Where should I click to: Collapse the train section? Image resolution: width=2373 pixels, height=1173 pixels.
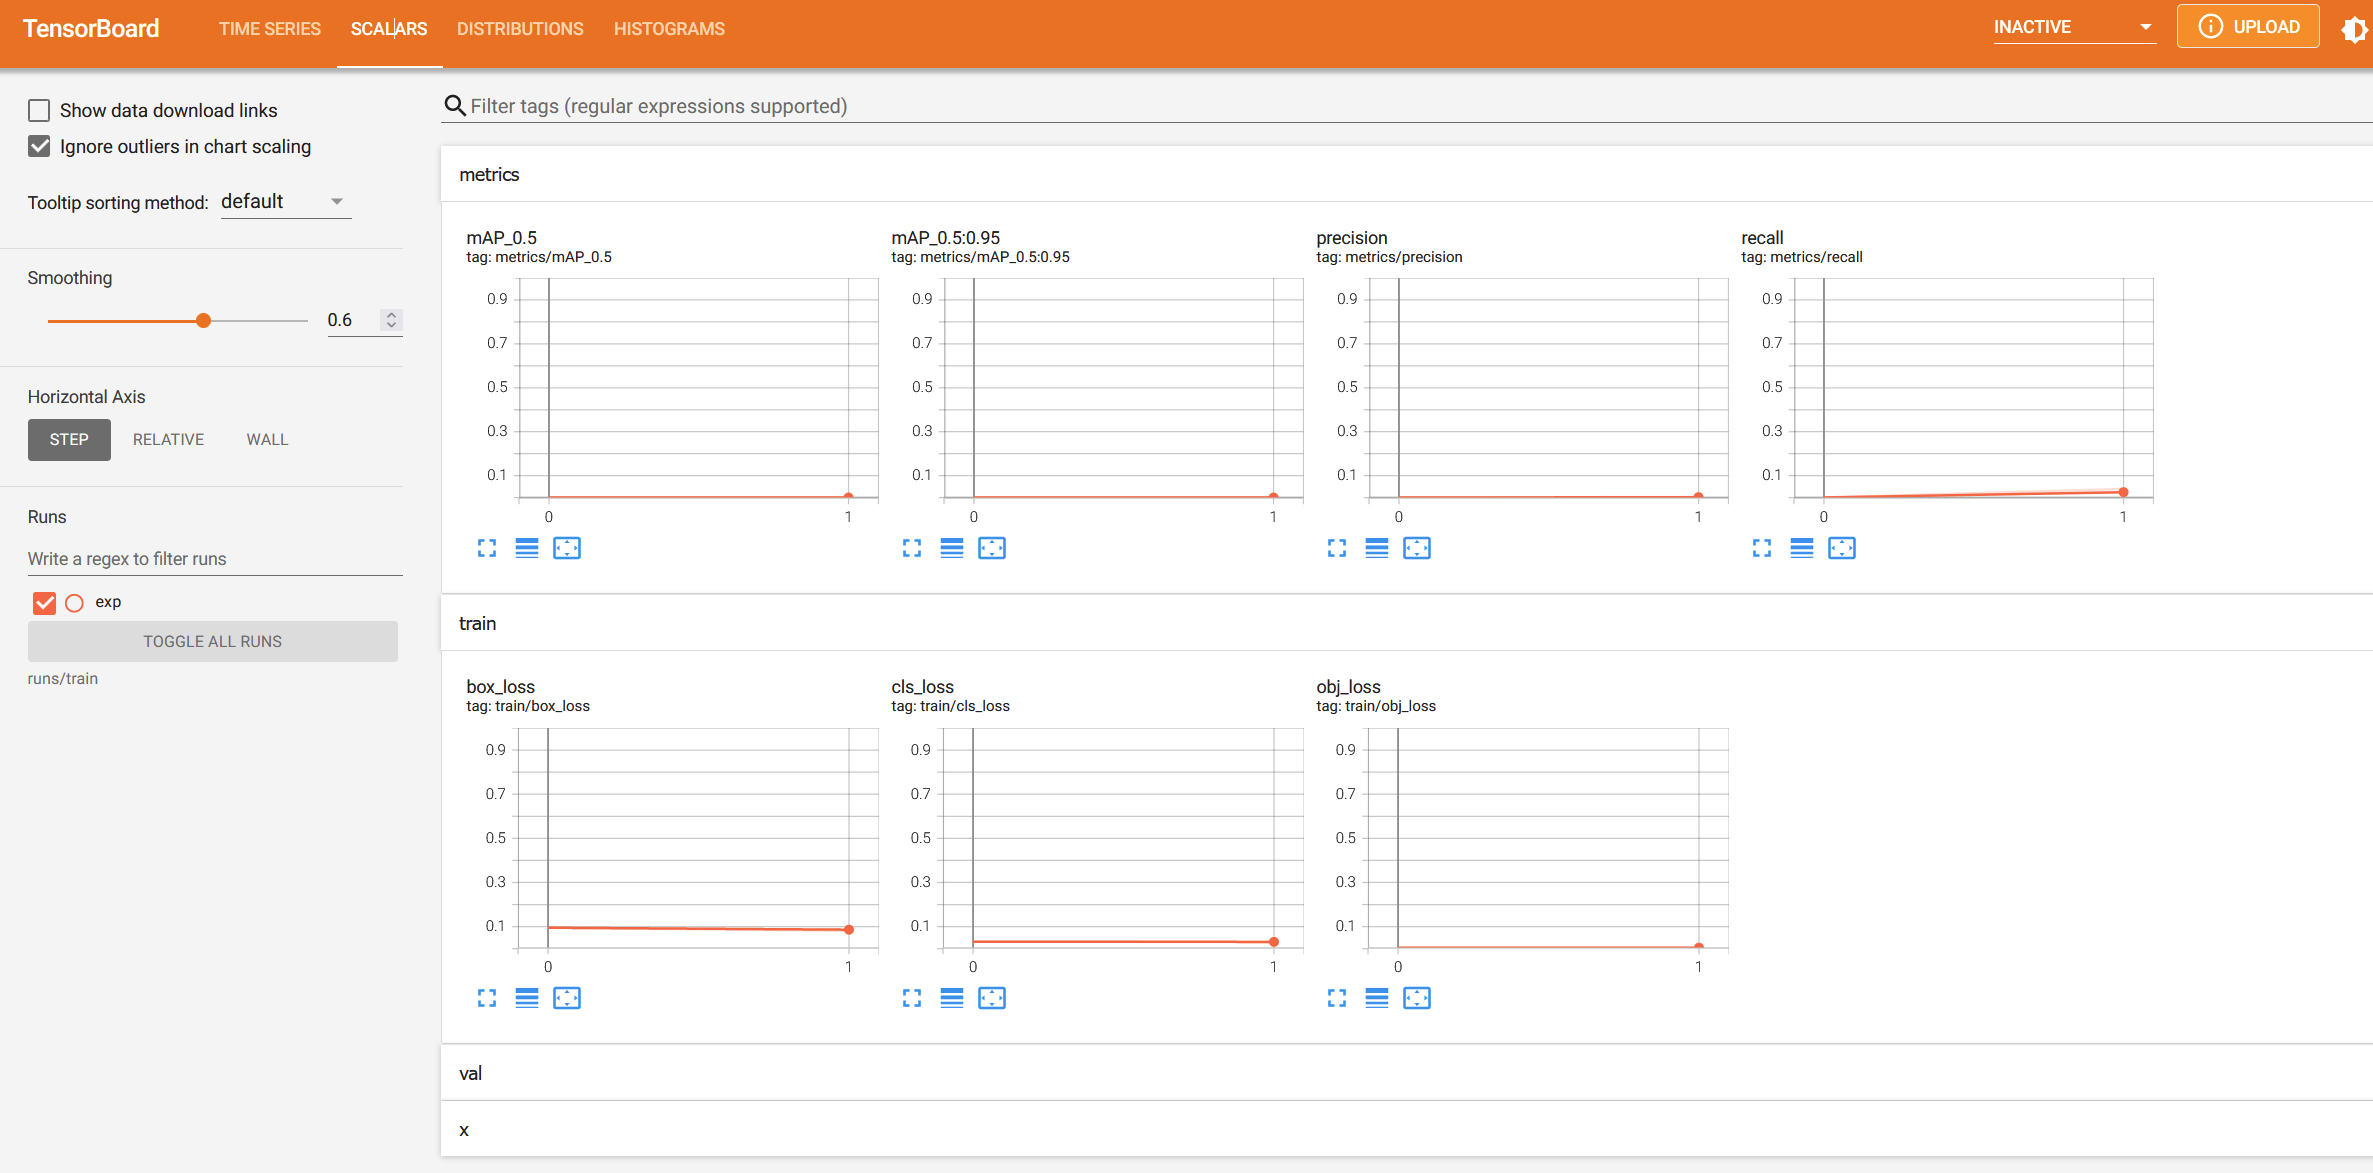tap(1406, 623)
